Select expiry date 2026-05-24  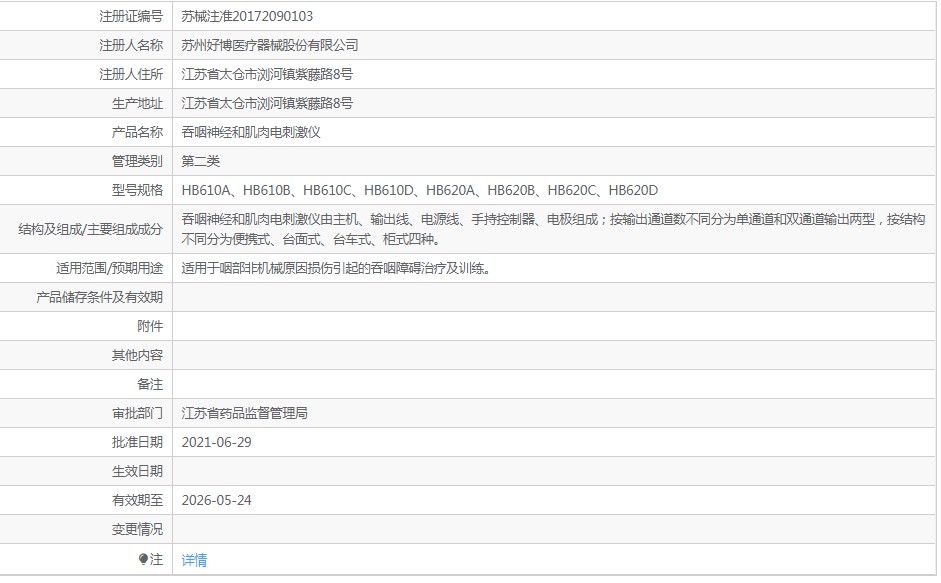point(217,500)
